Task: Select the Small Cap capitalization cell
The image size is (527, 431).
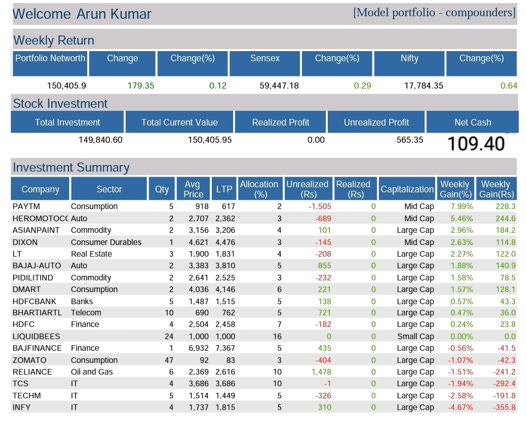Action: point(415,336)
